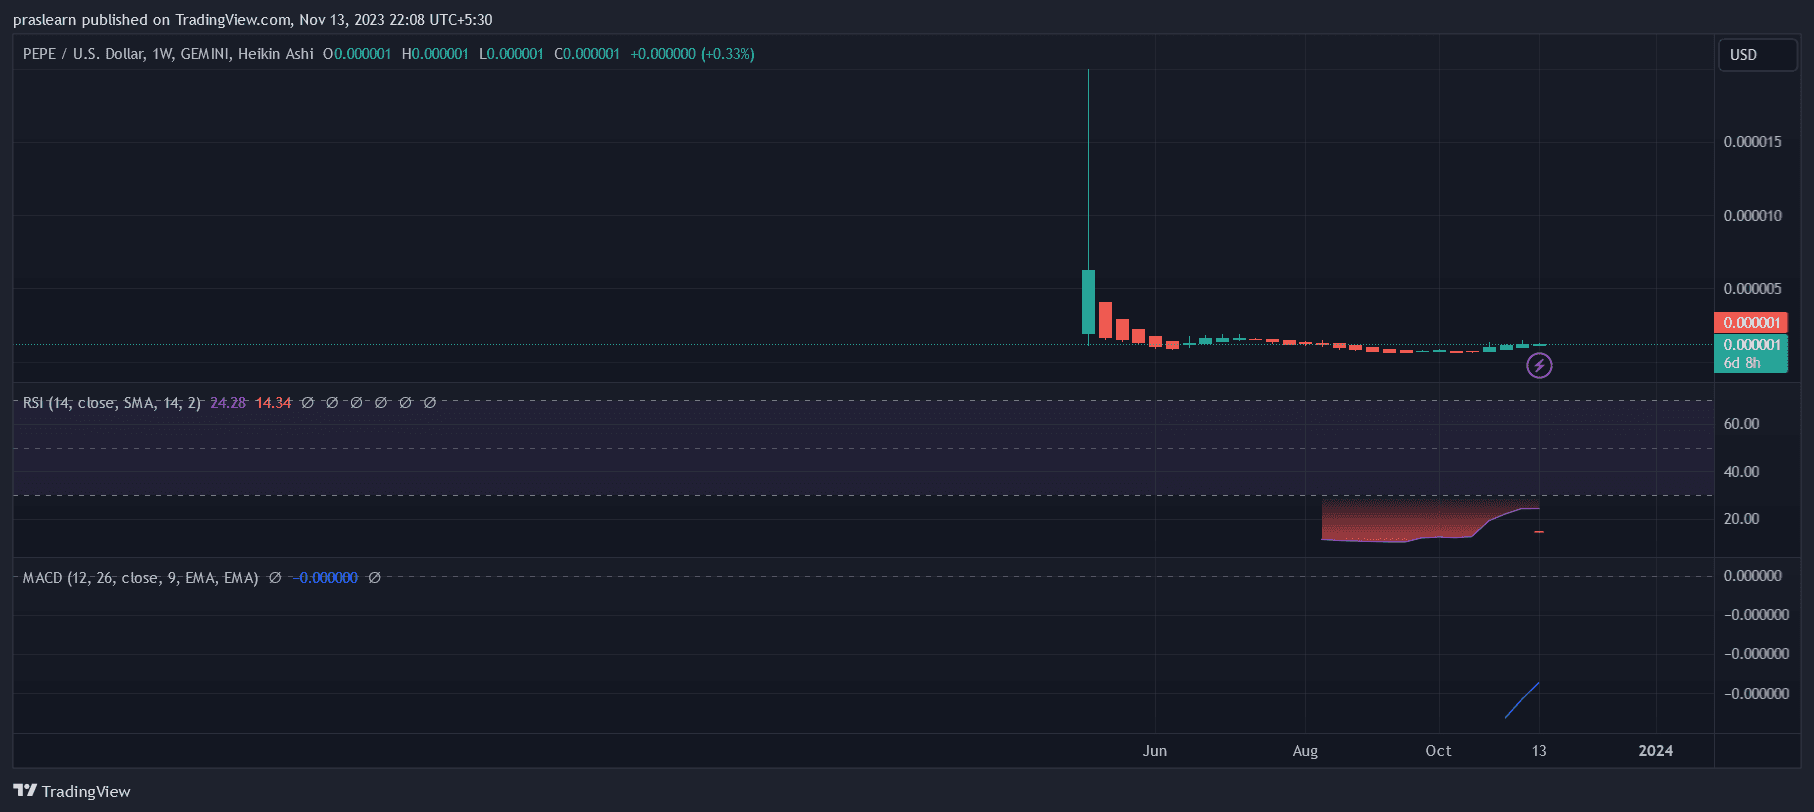Select the blue MACD value -0.000000
This screenshot has width=1814, height=812.
[326, 578]
